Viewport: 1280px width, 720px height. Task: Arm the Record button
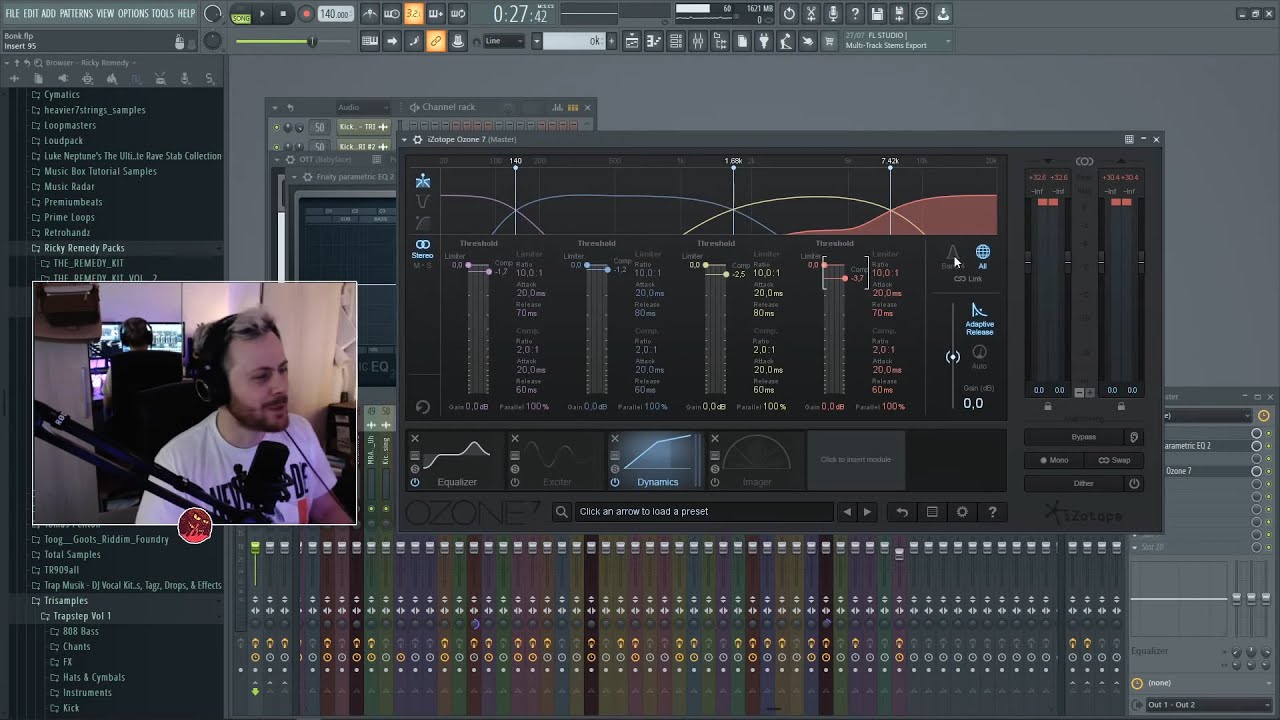tap(306, 14)
